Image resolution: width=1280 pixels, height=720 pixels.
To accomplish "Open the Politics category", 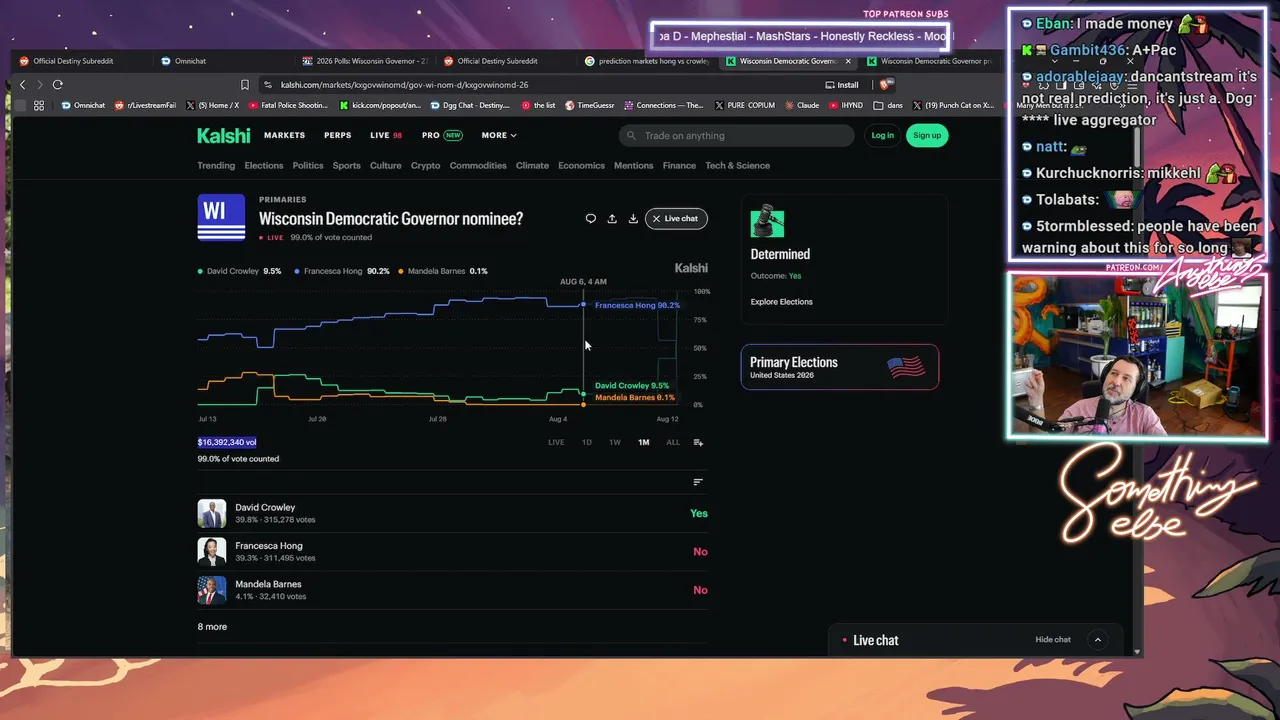I will point(308,166).
